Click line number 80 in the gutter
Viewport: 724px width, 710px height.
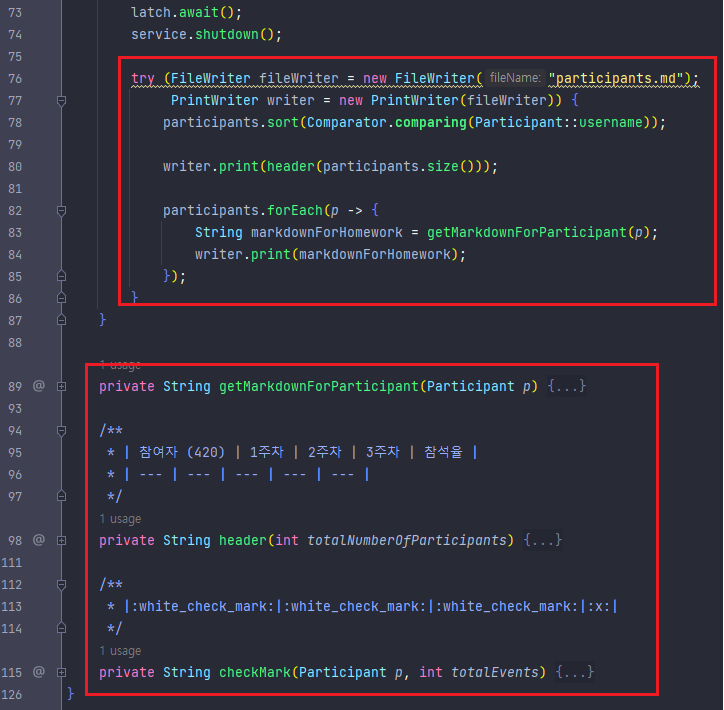pos(15,167)
